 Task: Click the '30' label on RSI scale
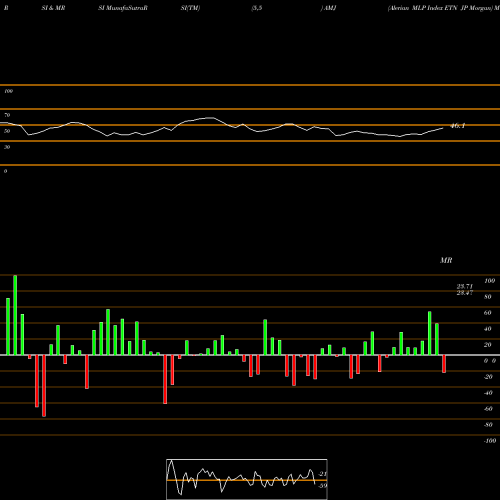coord(7,147)
